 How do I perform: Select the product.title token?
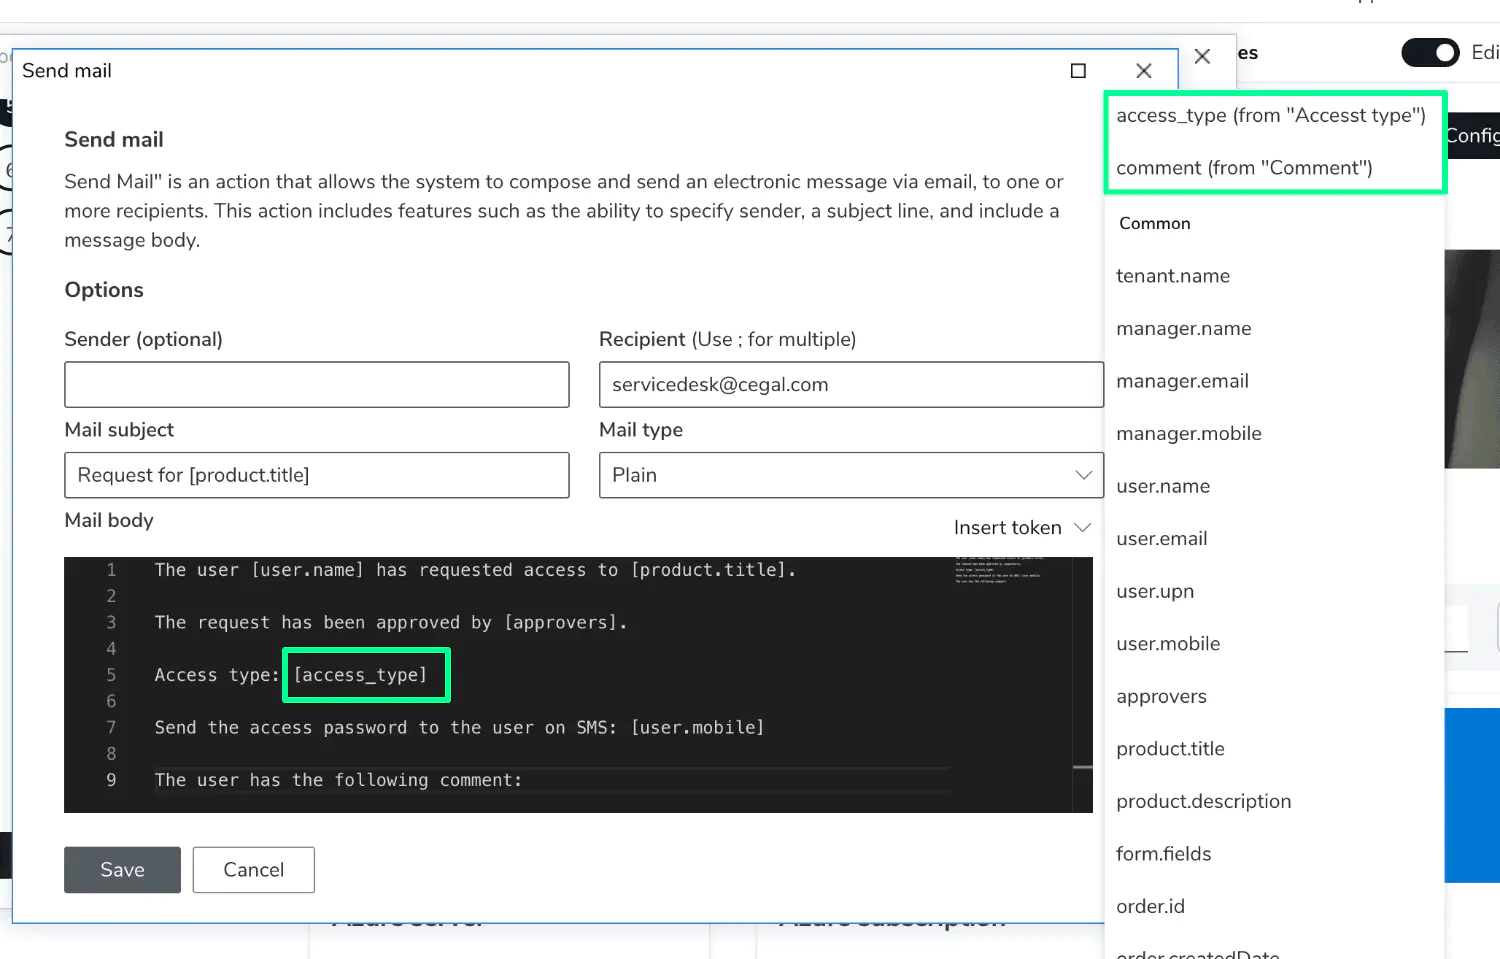click(1171, 748)
